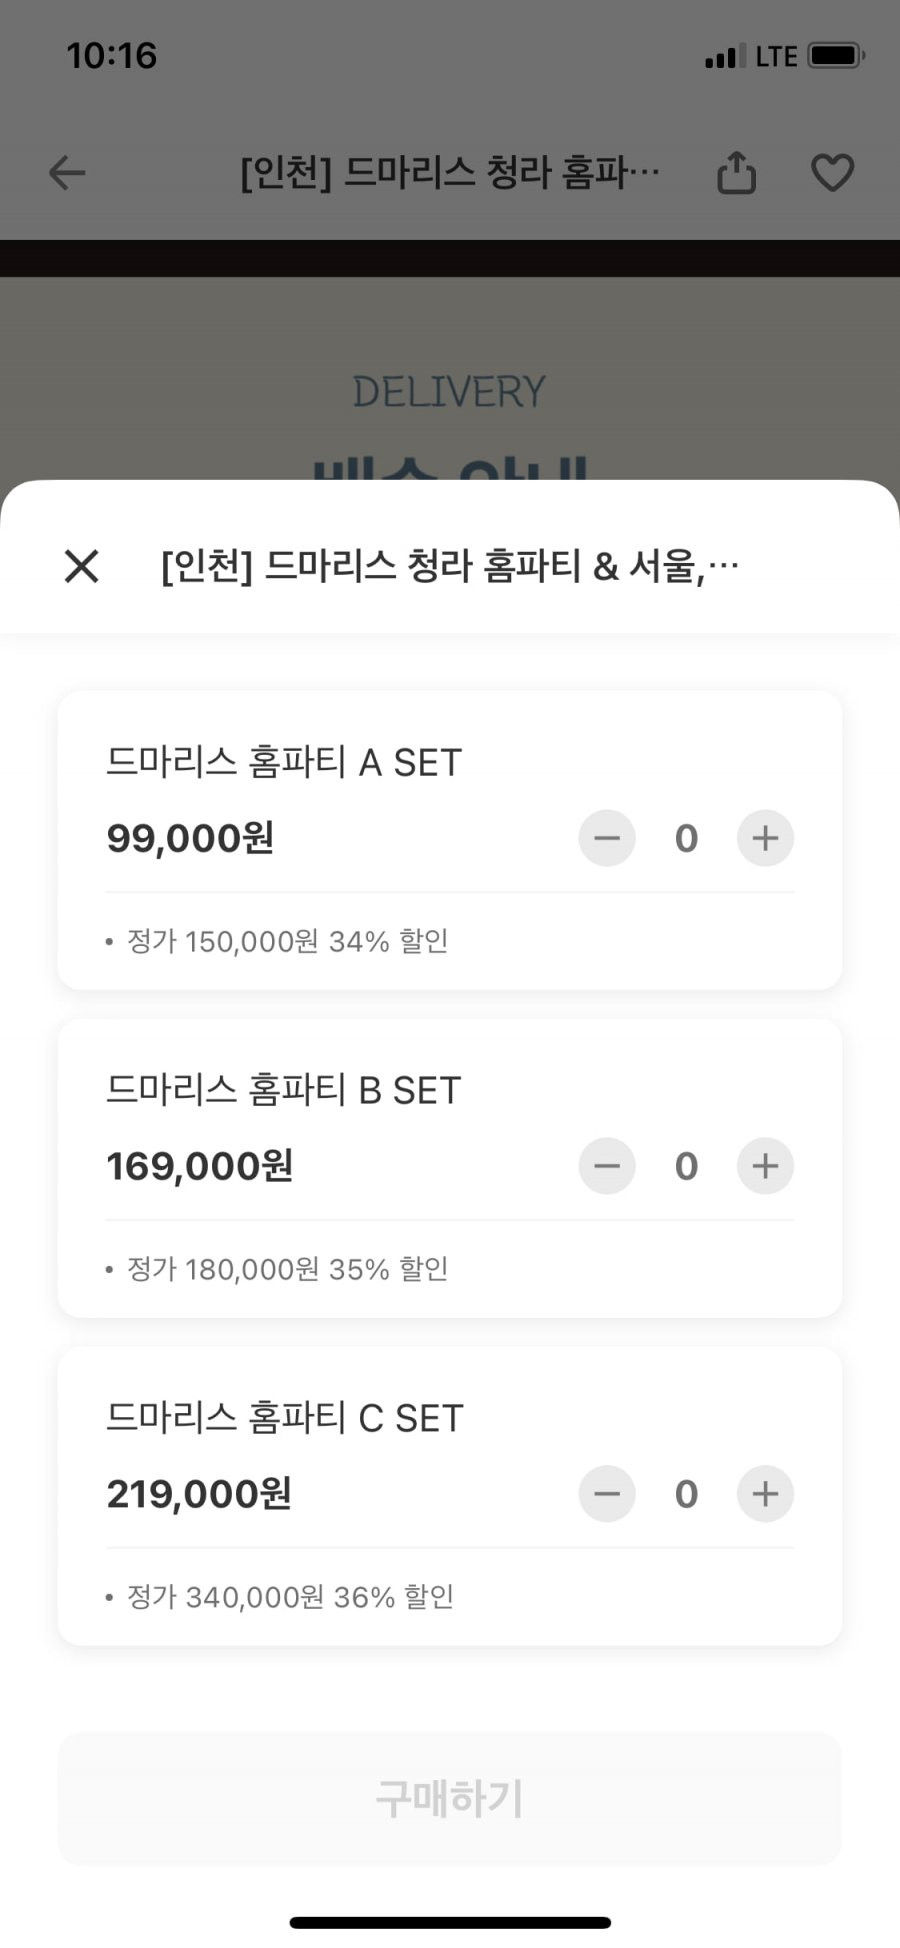Tap the home indicator bar at bottom
900x1948 pixels.
pyautogui.click(x=450, y=1922)
